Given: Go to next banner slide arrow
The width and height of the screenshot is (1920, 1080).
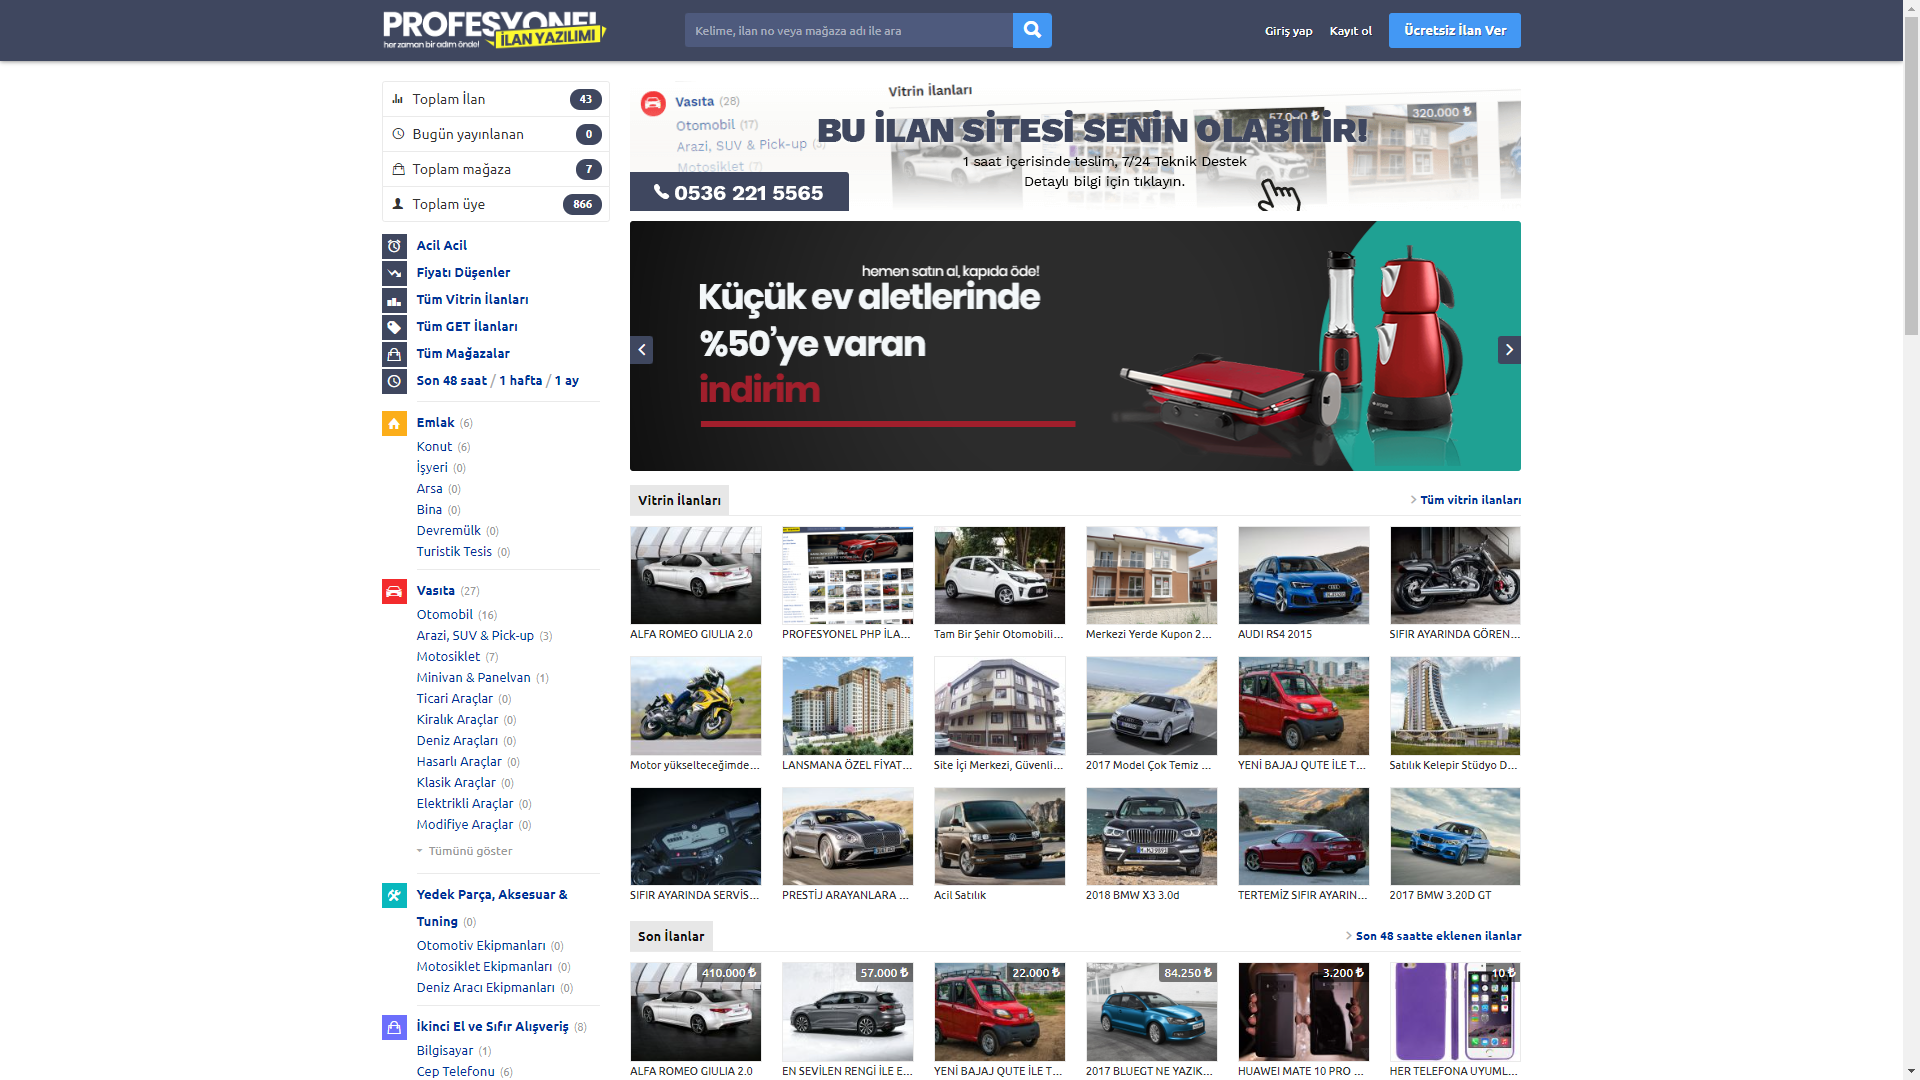Looking at the screenshot, I should click(x=1508, y=350).
